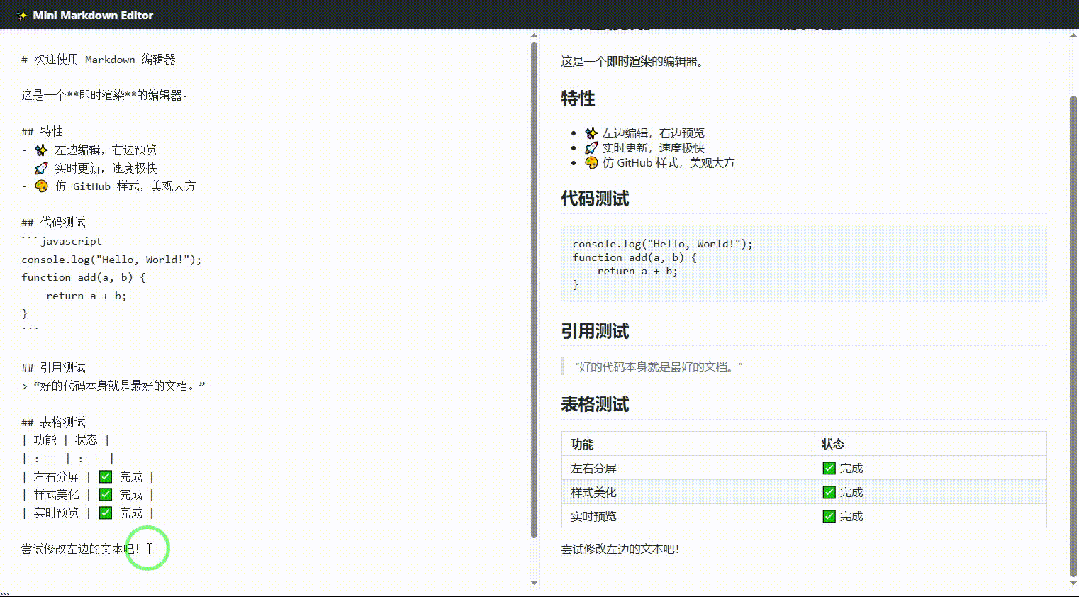The width and height of the screenshot is (1079, 597).
Task: Click the '## 表格测试' source line
Action: tap(54, 422)
